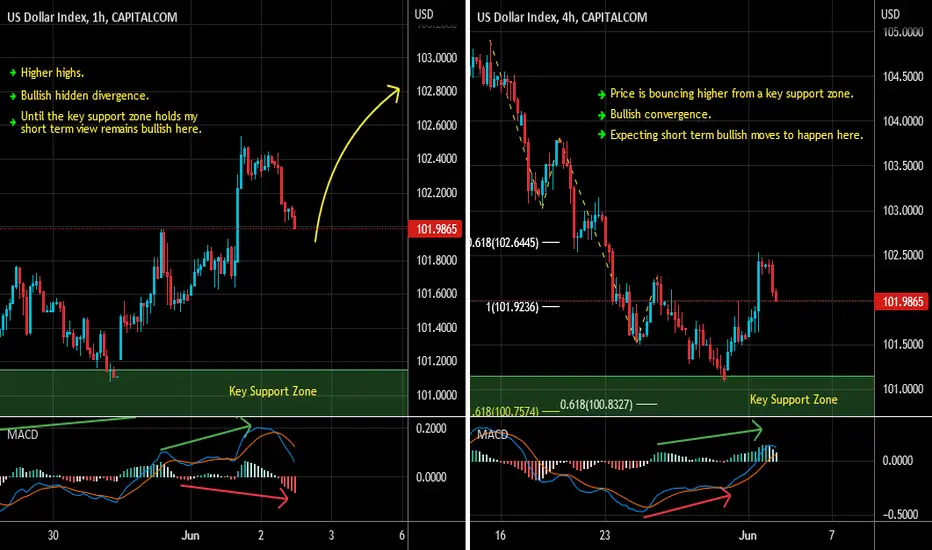Screen dimensions: 932x550
Task: Click the 'Jun' date on 1h time axis
Action: point(190,535)
